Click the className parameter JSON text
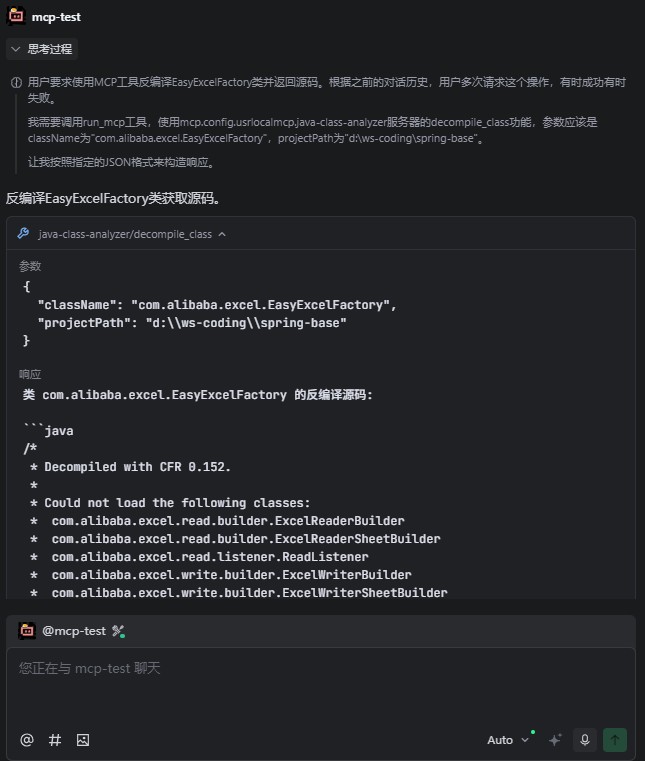 [217, 305]
